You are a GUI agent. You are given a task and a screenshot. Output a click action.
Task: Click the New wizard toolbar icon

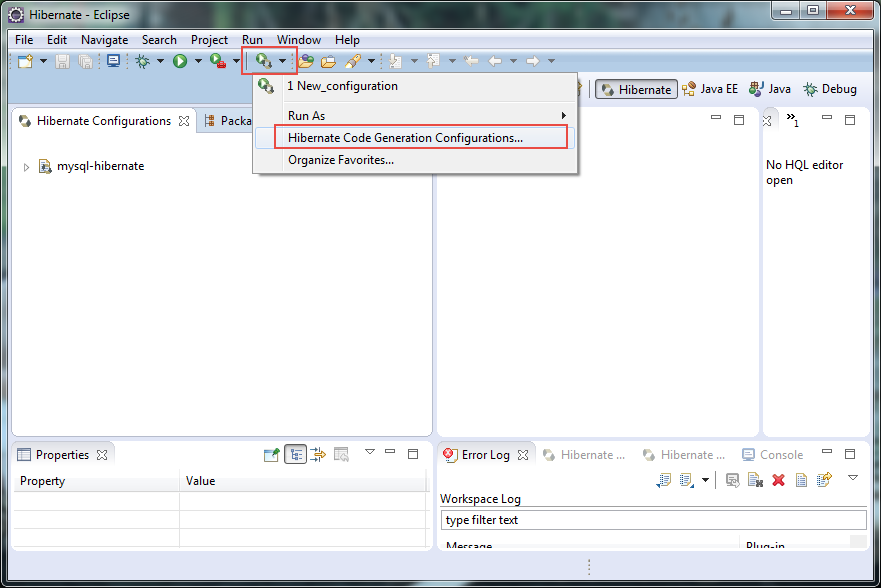coord(25,61)
